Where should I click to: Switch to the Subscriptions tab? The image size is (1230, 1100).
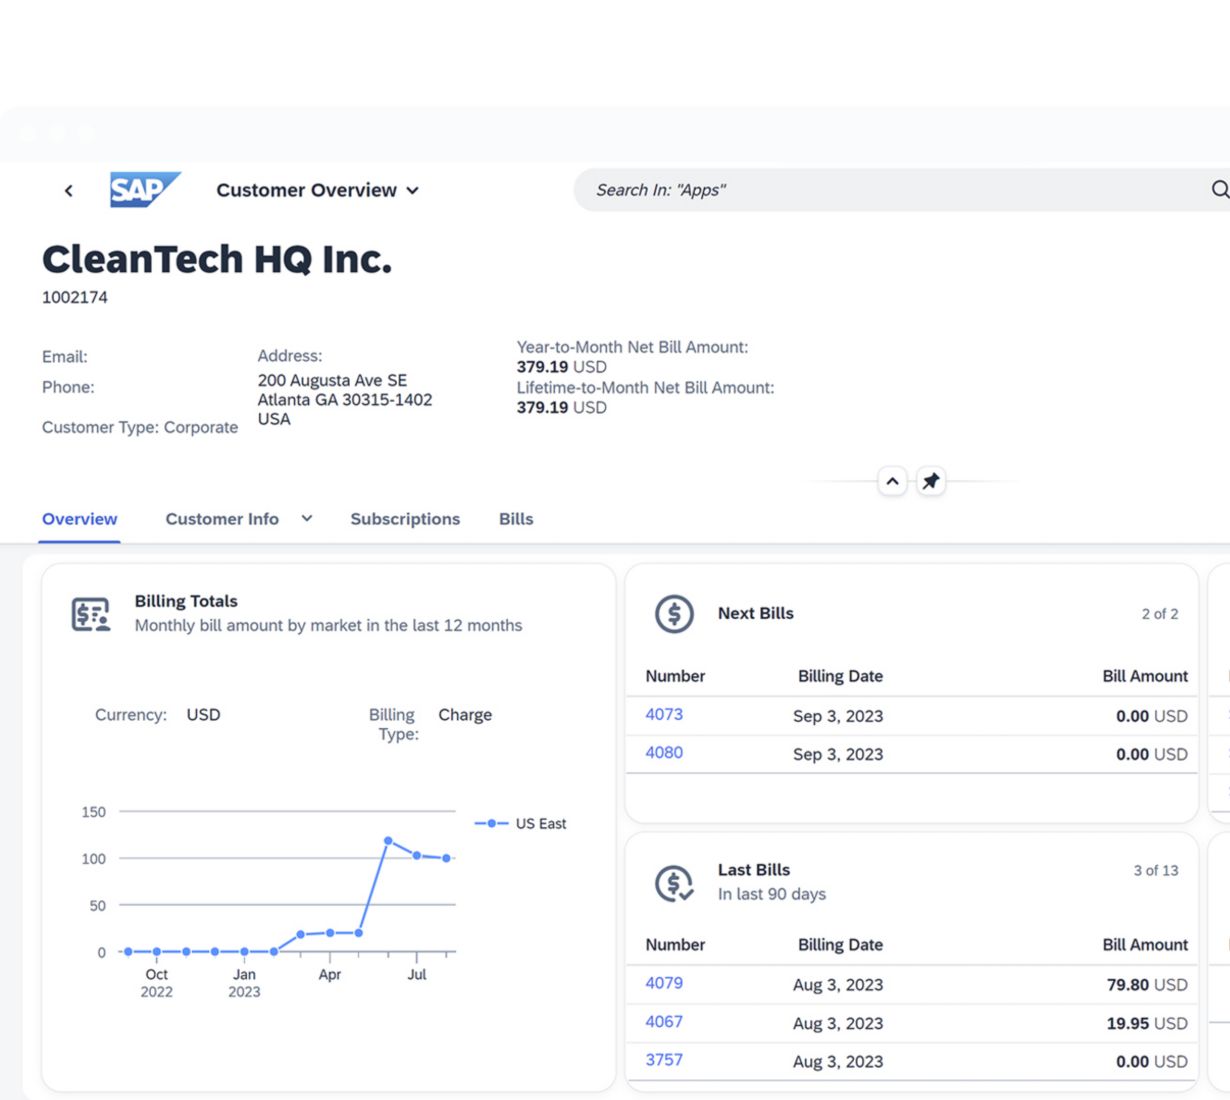405,519
